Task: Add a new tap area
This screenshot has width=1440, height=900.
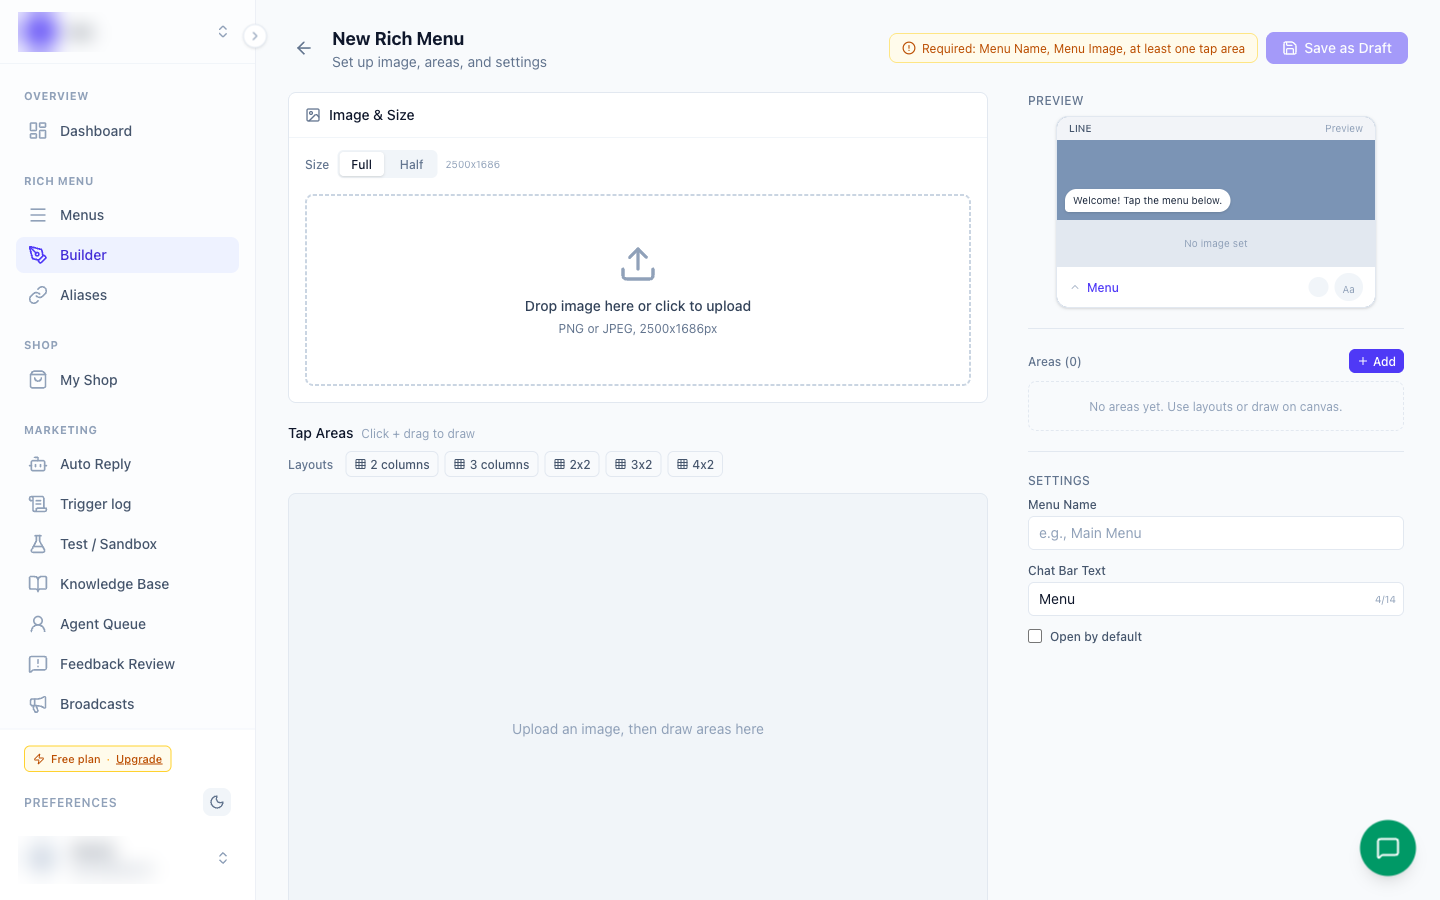Action: click(x=1376, y=361)
